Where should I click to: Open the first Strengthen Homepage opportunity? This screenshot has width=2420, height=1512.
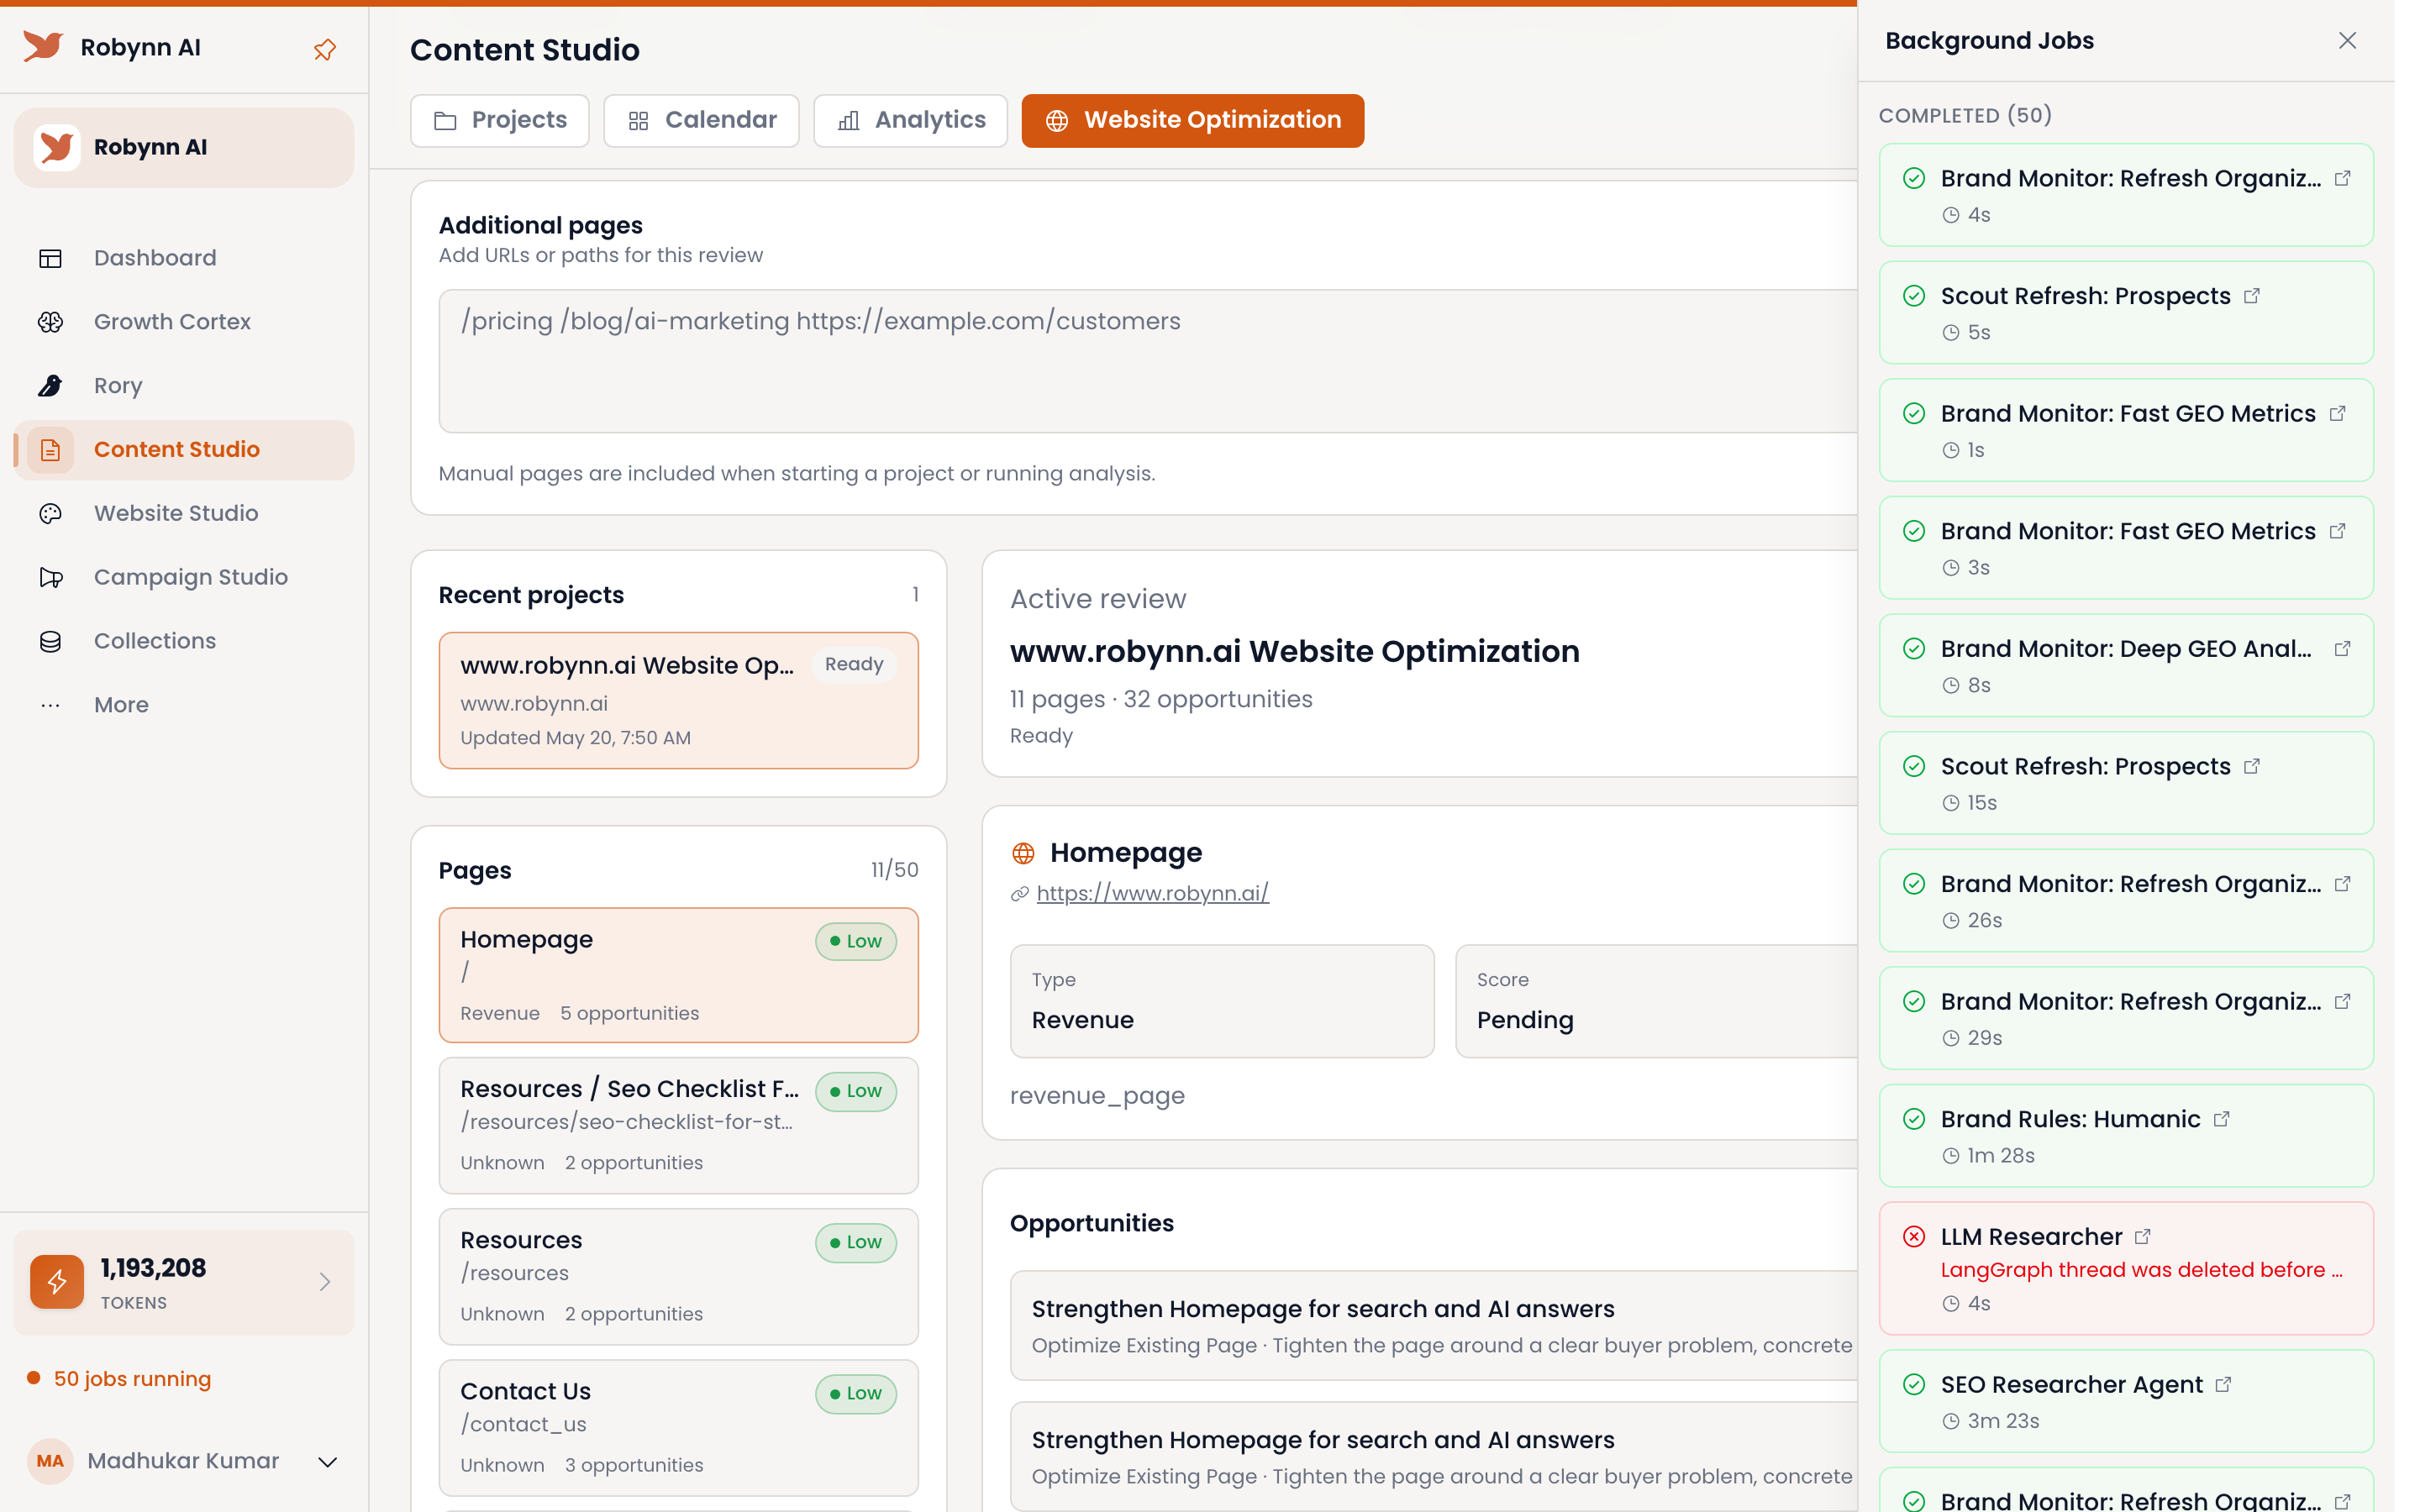(x=1433, y=1326)
